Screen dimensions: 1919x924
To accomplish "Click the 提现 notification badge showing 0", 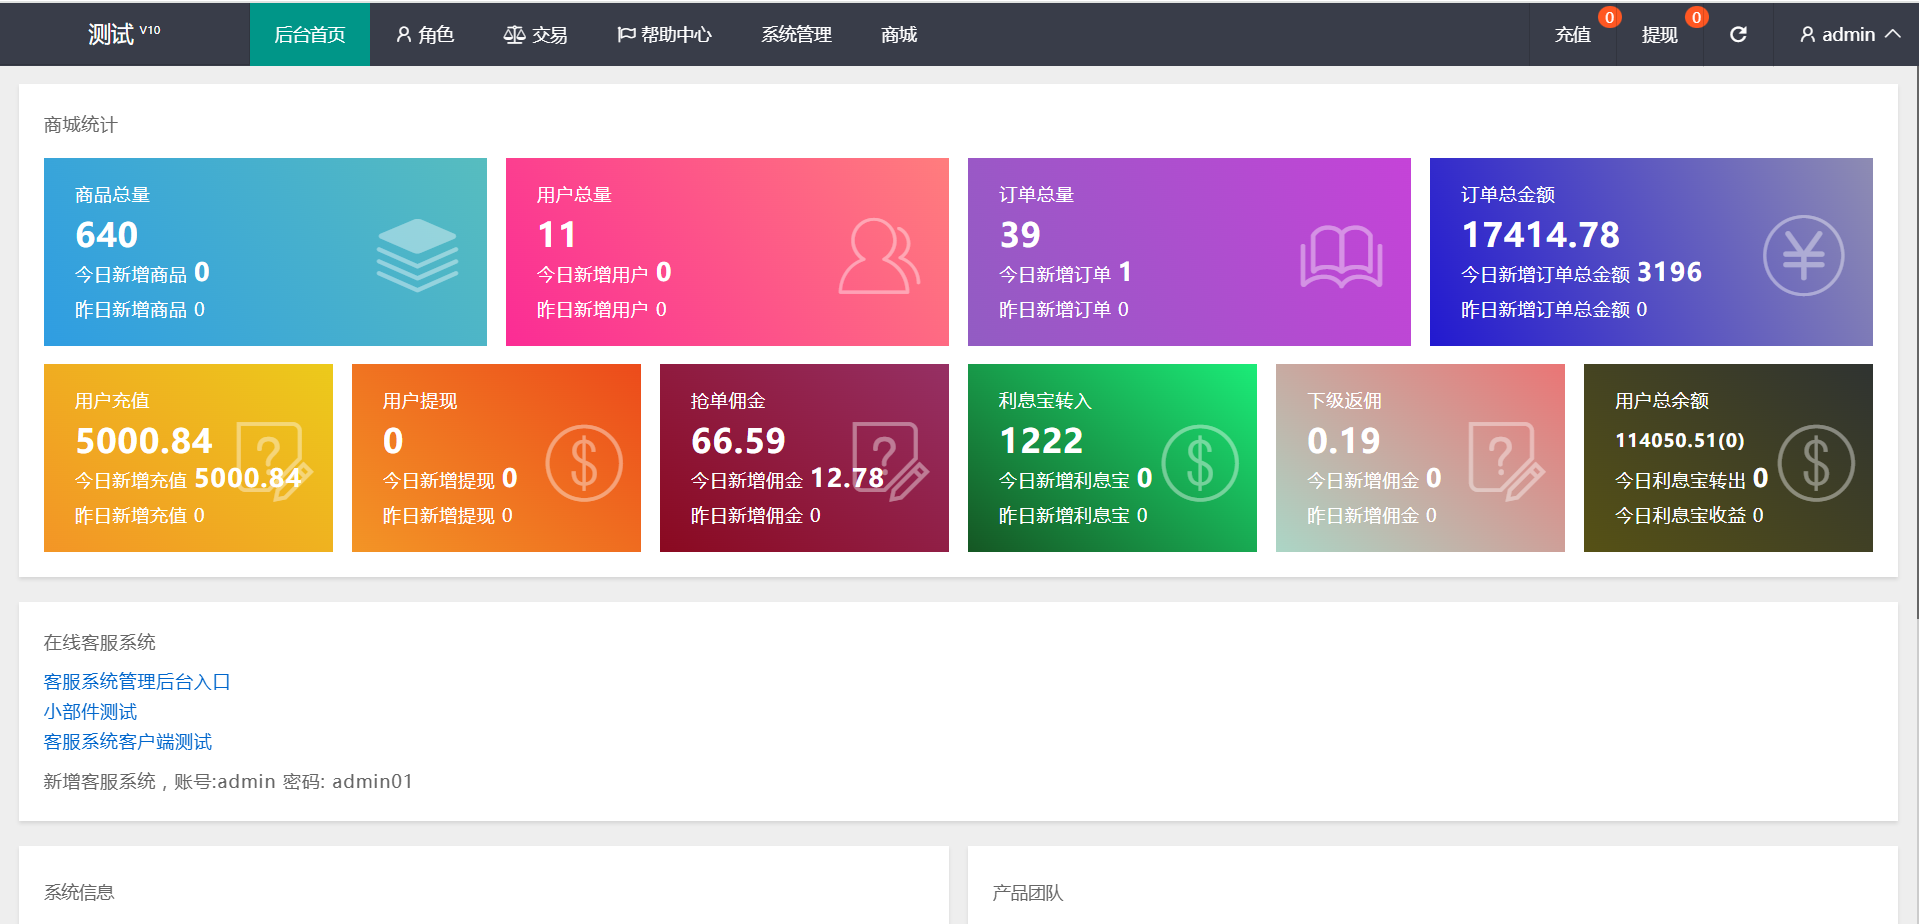I will pos(1696,17).
